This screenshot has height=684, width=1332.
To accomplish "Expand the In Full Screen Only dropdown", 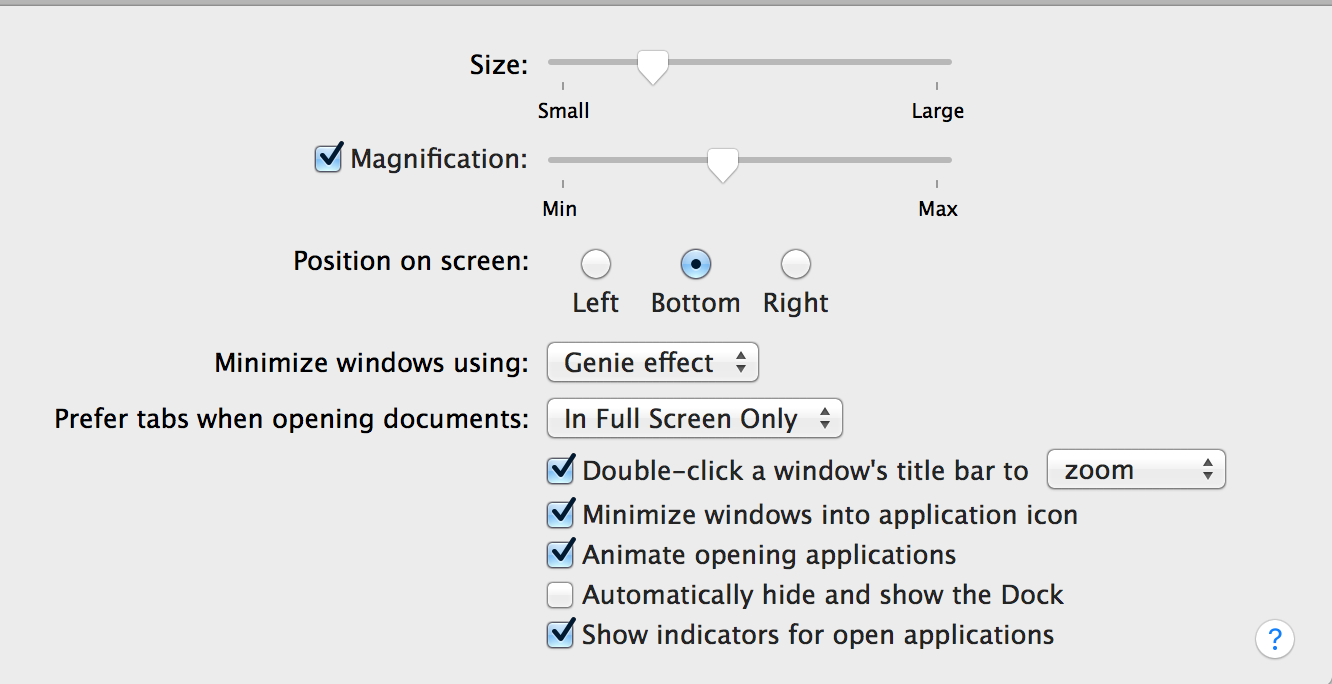I will point(694,419).
